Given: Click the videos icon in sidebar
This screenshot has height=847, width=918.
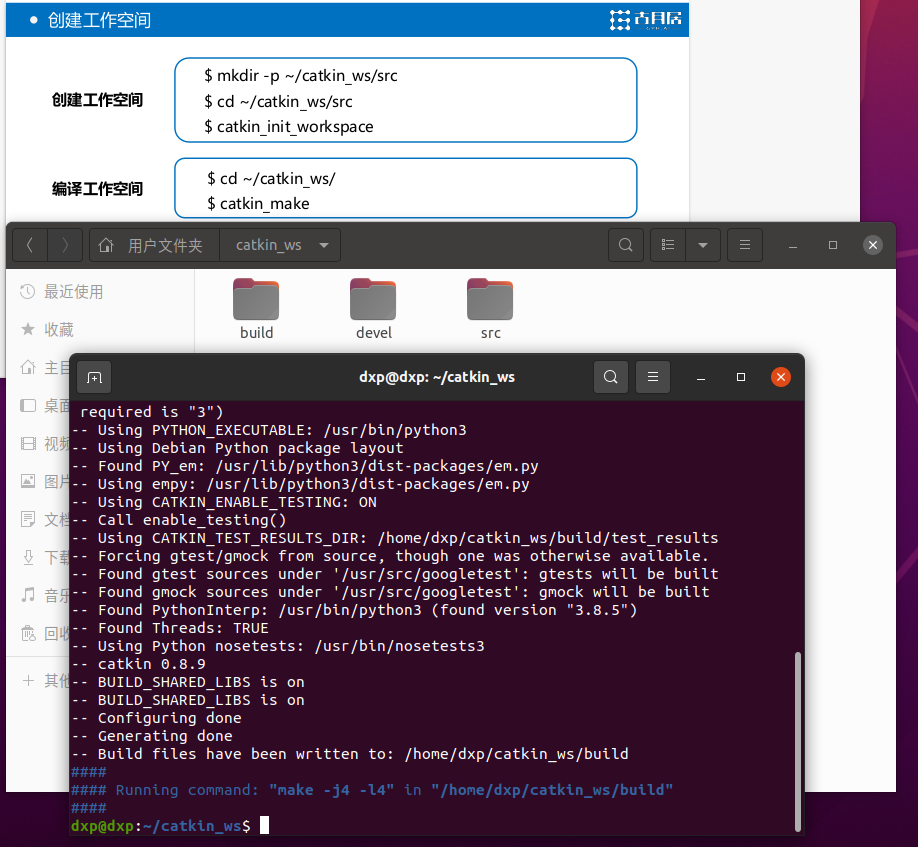Looking at the screenshot, I should [28, 444].
